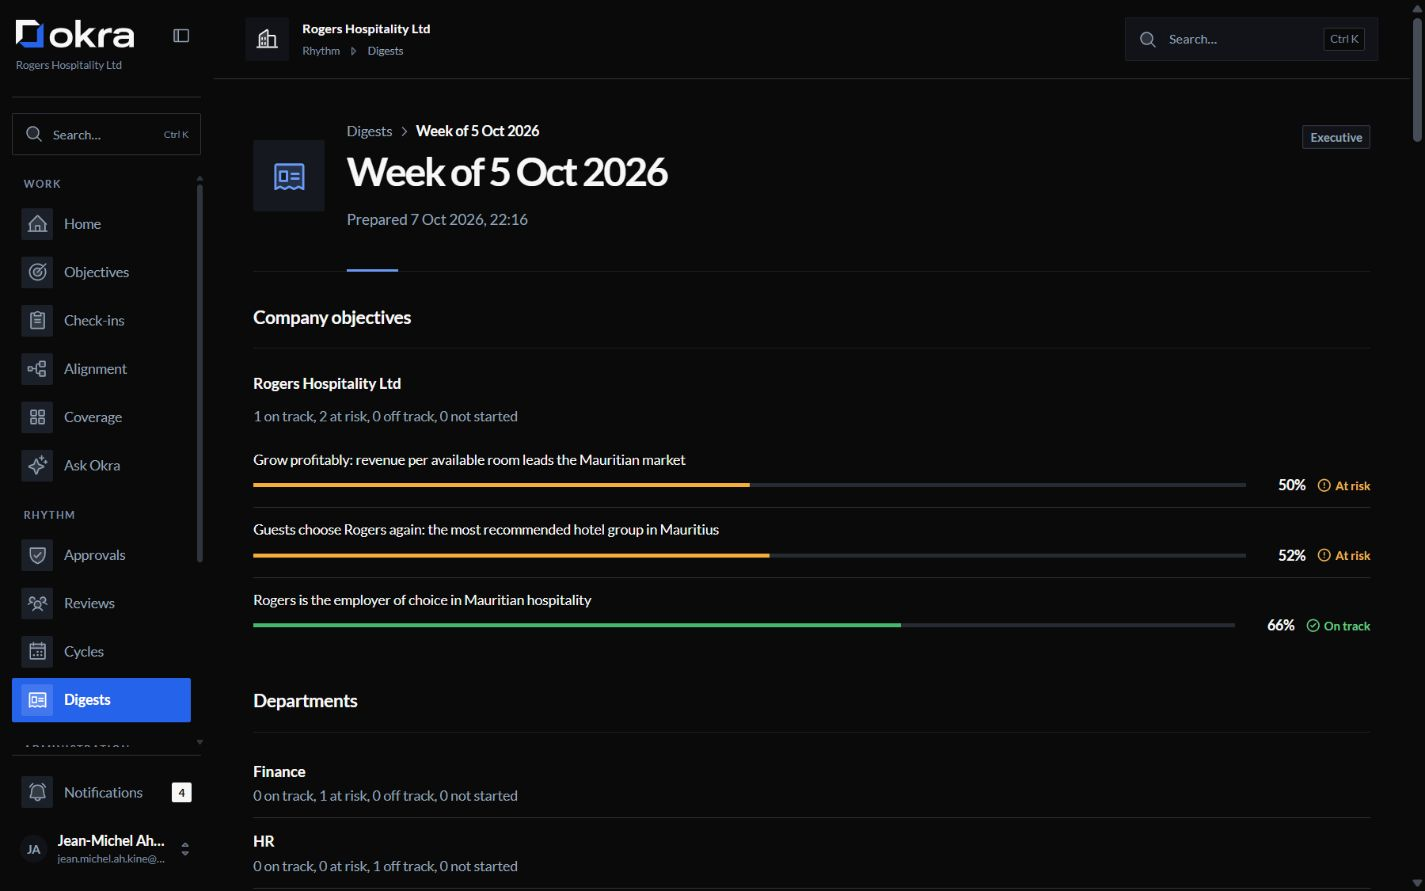
Task: Open Home from the sidebar
Action: [x=101, y=224]
